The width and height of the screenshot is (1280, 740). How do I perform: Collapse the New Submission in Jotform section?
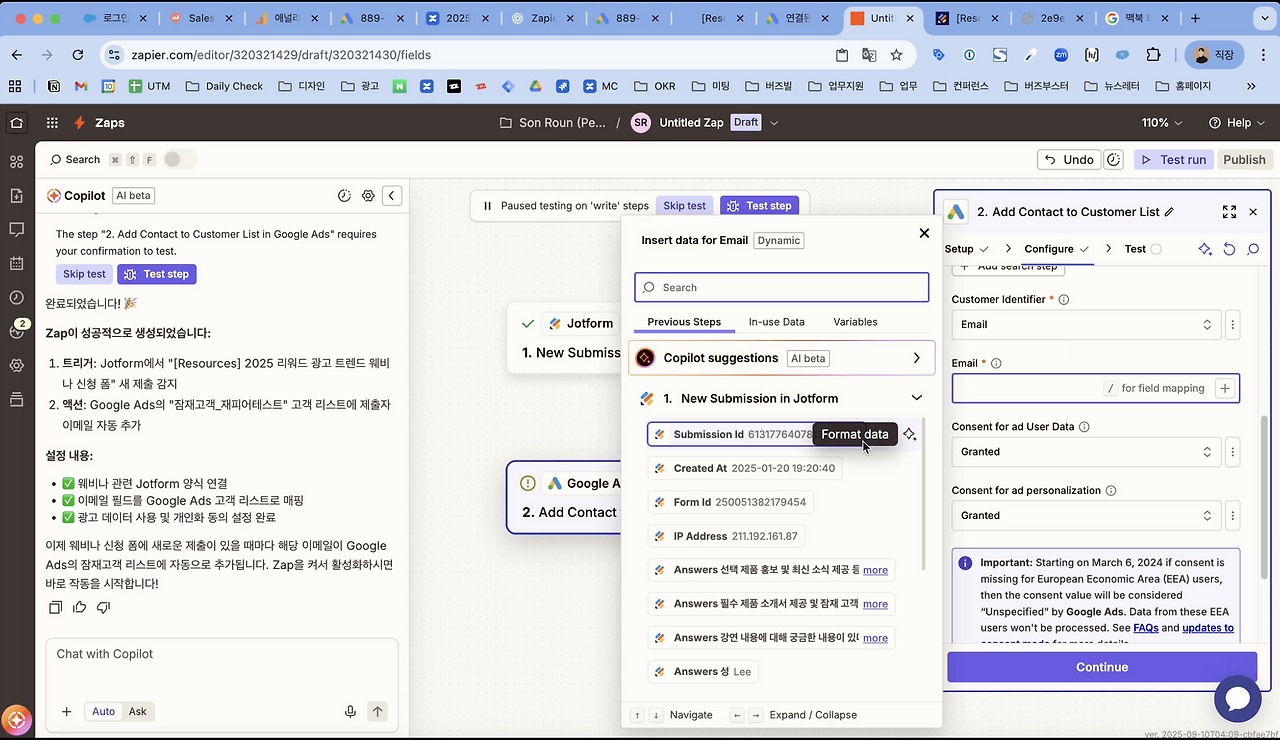[x=916, y=398]
